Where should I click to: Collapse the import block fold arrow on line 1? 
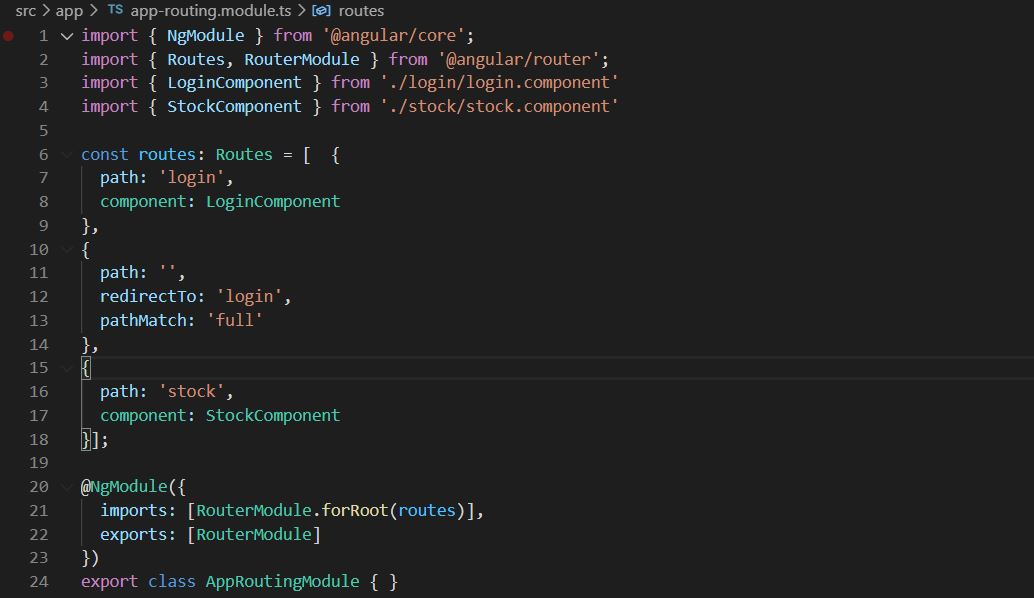tap(67, 36)
